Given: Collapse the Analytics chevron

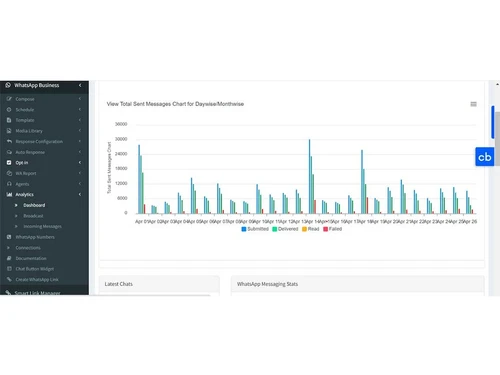Looking at the screenshot, I should coord(80,194).
